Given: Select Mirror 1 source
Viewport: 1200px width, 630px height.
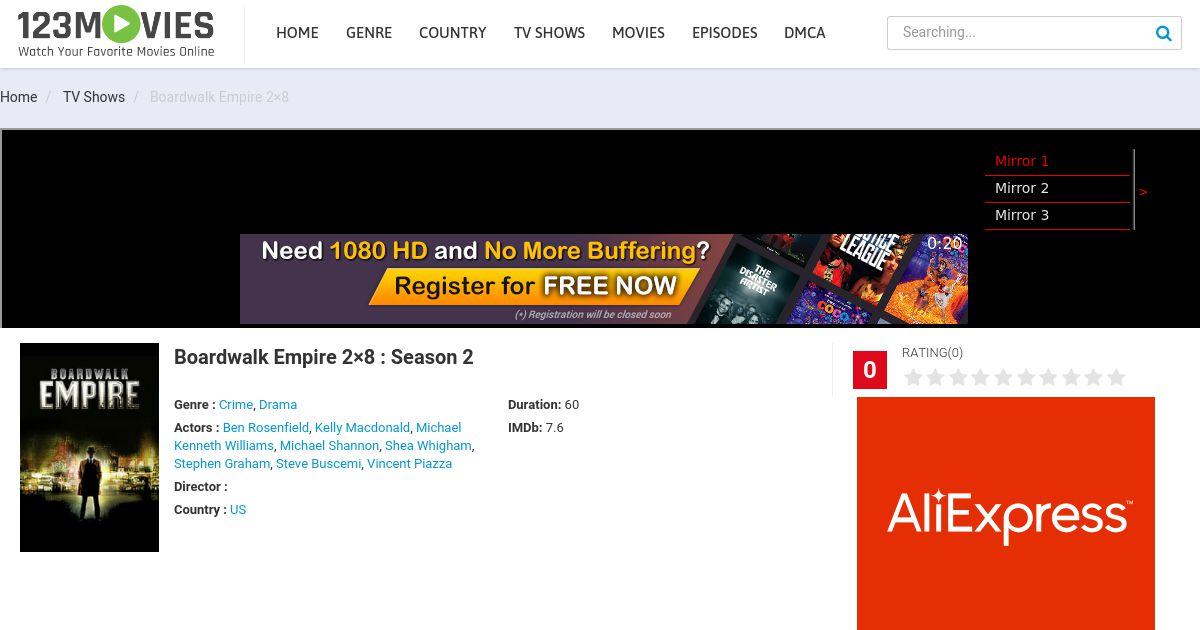Looking at the screenshot, I should tap(1057, 161).
